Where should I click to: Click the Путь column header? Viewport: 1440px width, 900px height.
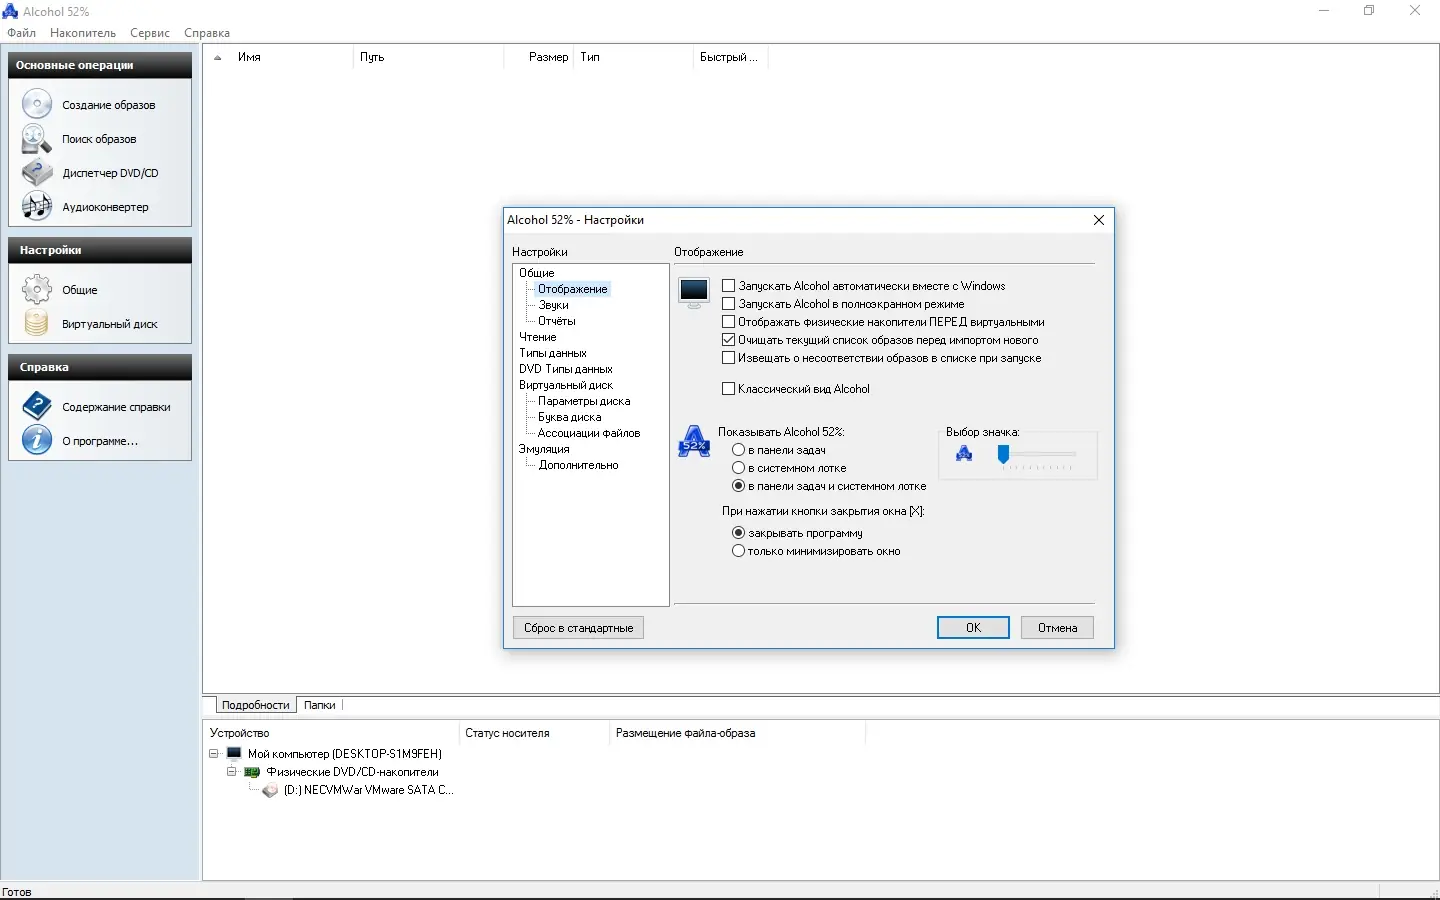(428, 58)
